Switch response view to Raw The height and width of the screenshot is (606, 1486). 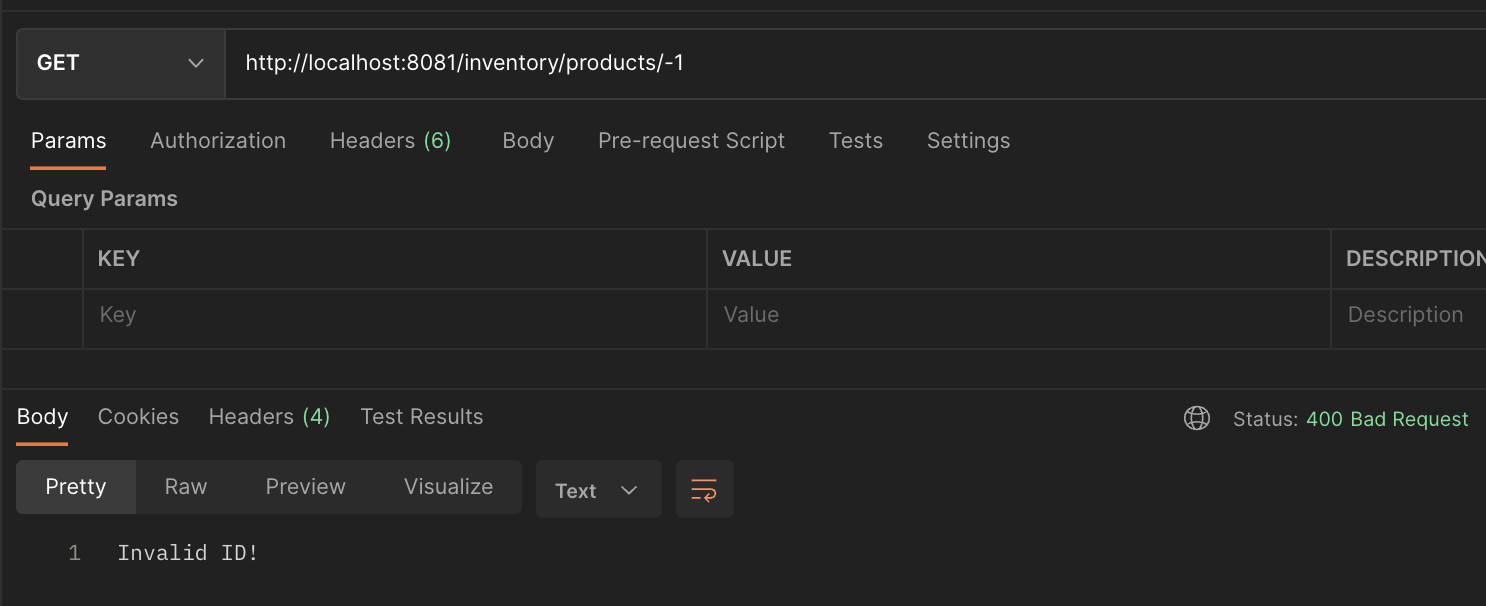(x=186, y=487)
